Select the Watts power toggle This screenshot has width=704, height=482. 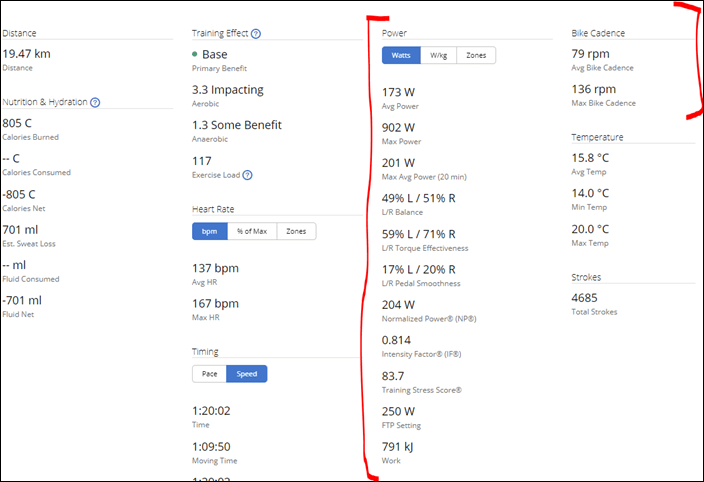click(401, 55)
